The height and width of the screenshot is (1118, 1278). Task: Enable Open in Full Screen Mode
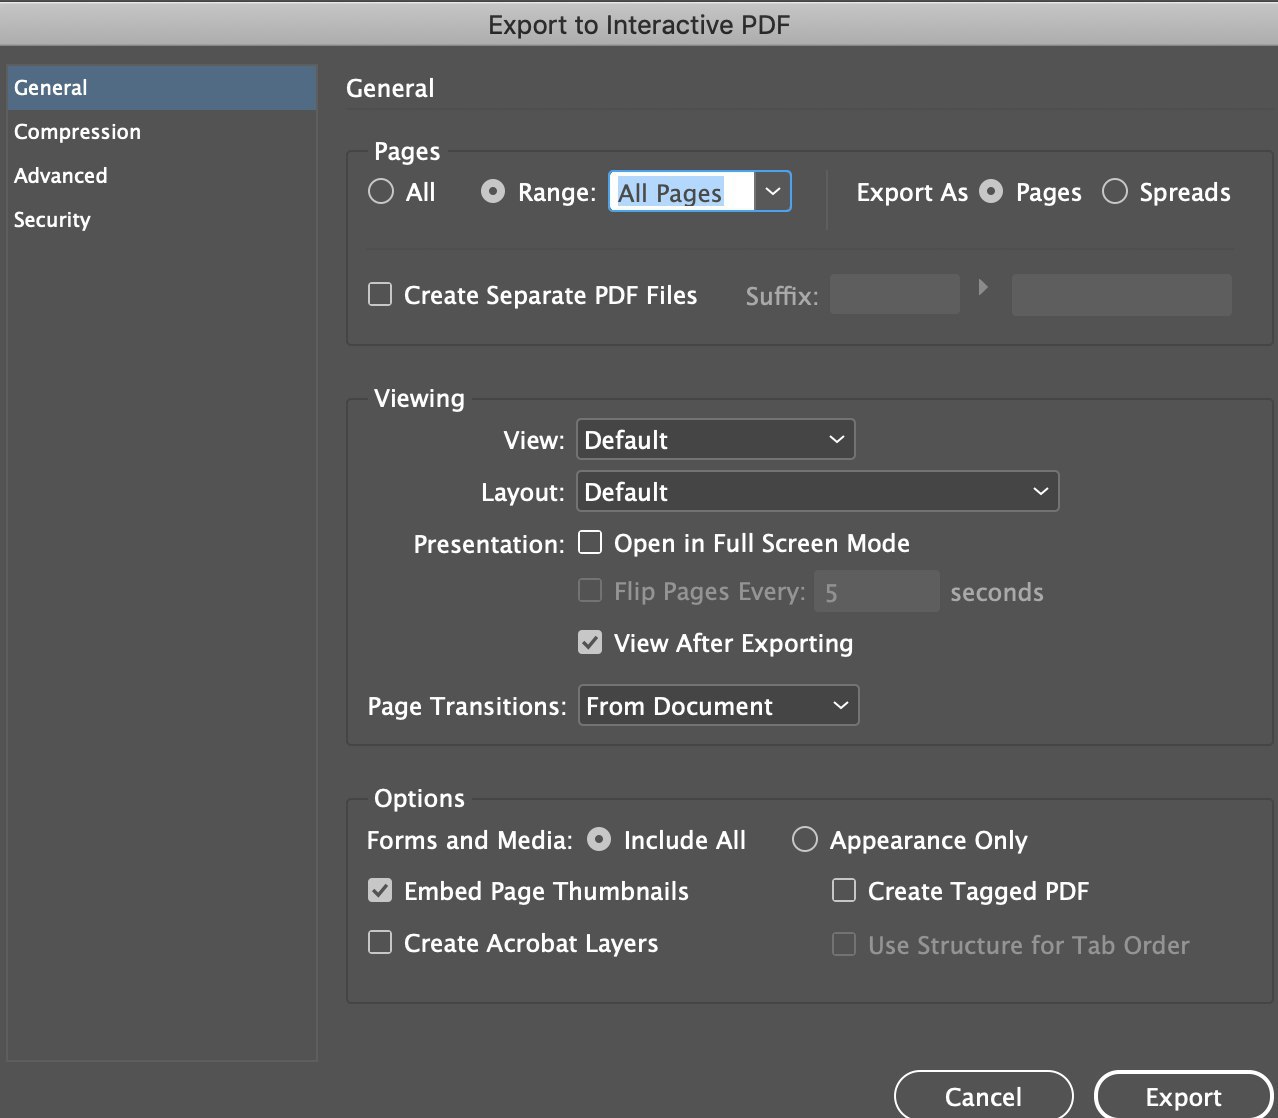[590, 542]
